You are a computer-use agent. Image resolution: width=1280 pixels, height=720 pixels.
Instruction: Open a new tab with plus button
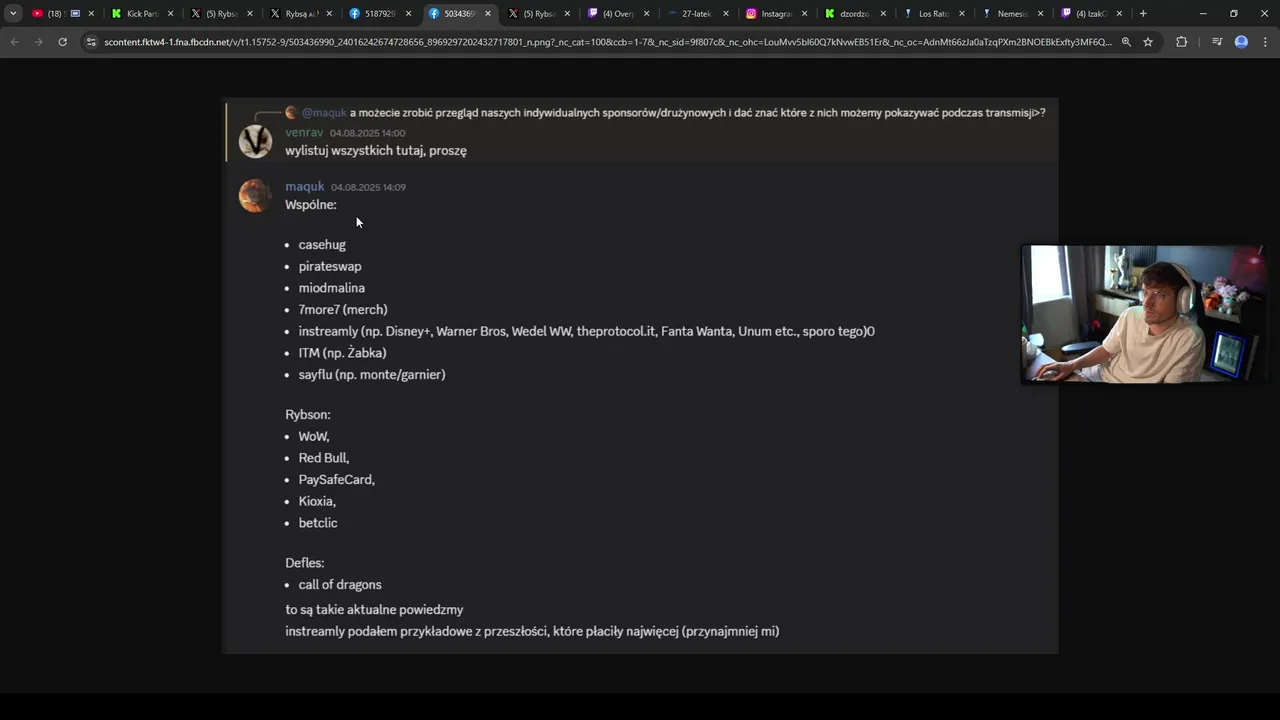[x=1143, y=14]
